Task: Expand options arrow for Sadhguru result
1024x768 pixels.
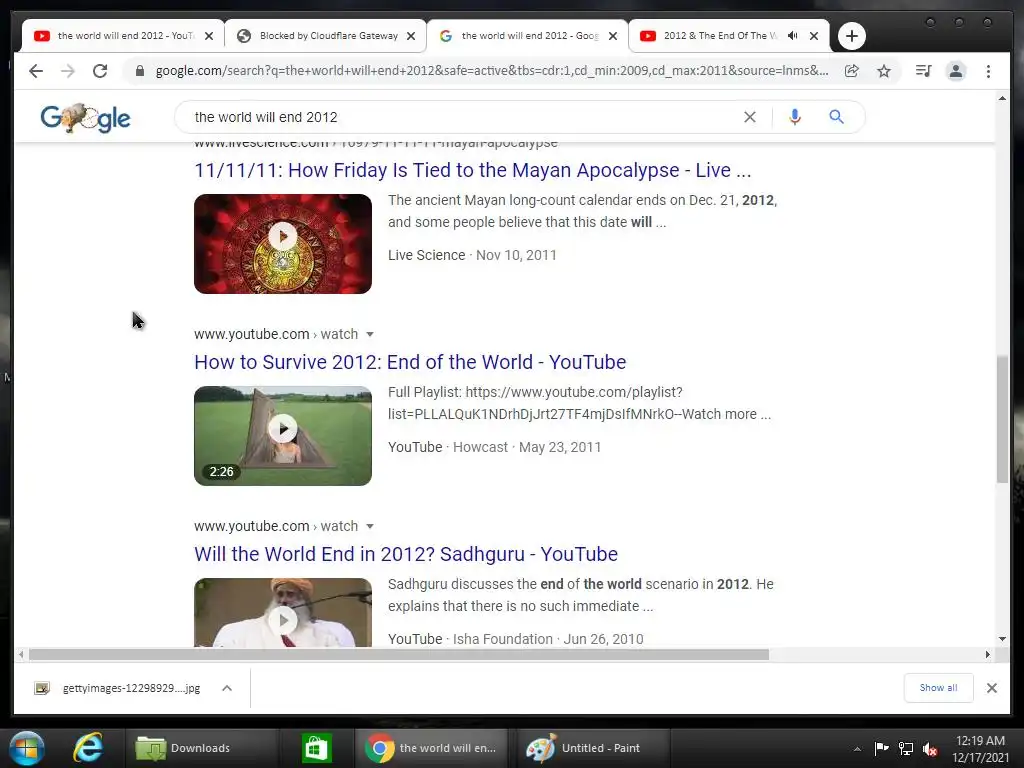Action: click(x=370, y=526)
